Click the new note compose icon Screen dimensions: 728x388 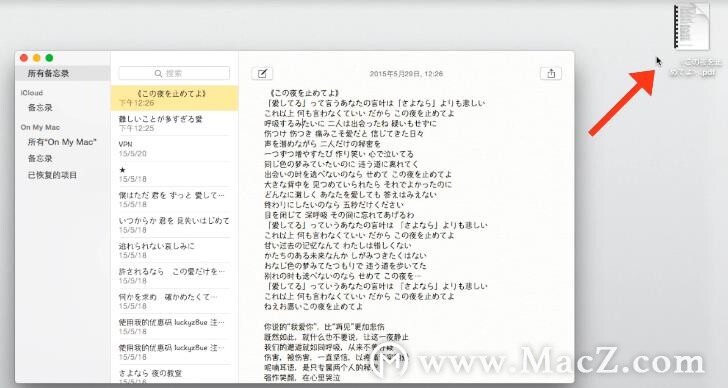[x=262, y=73]
